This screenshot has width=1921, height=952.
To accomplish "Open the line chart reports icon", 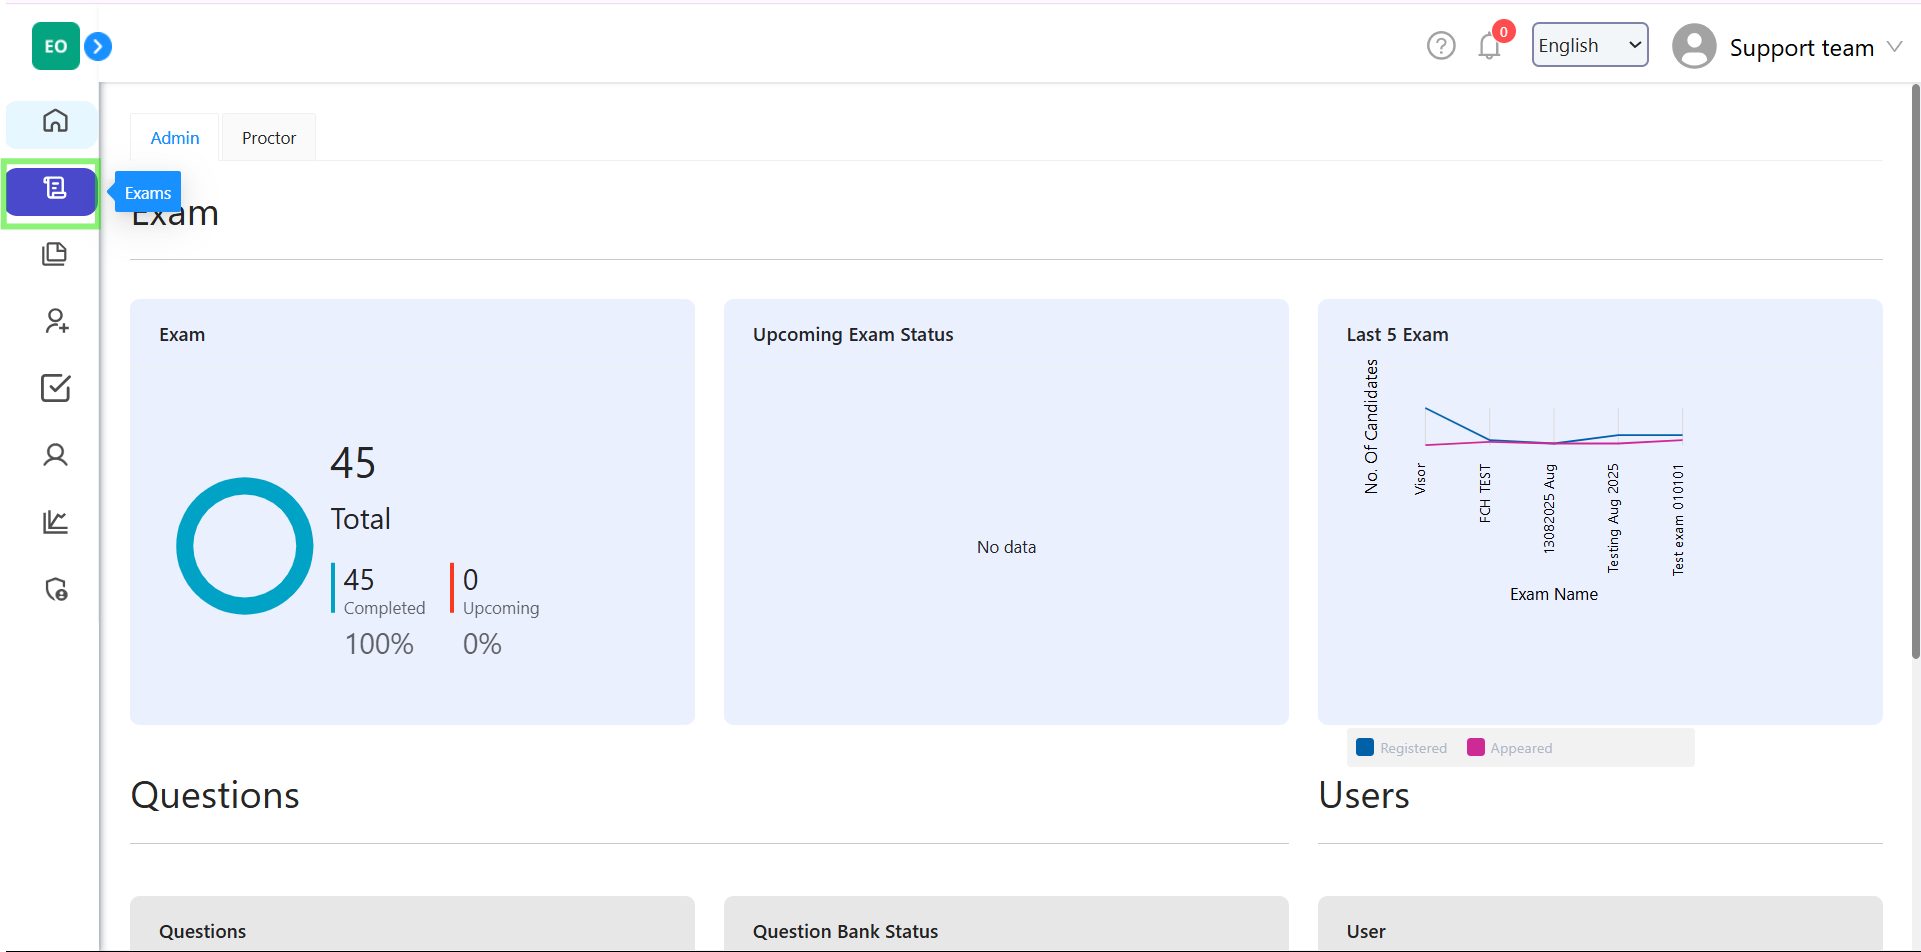I will pyautogui.click(x=55, y=522).
